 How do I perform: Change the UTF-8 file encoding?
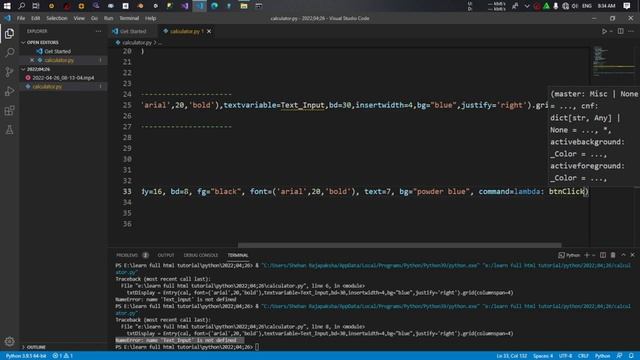(565, 356)
